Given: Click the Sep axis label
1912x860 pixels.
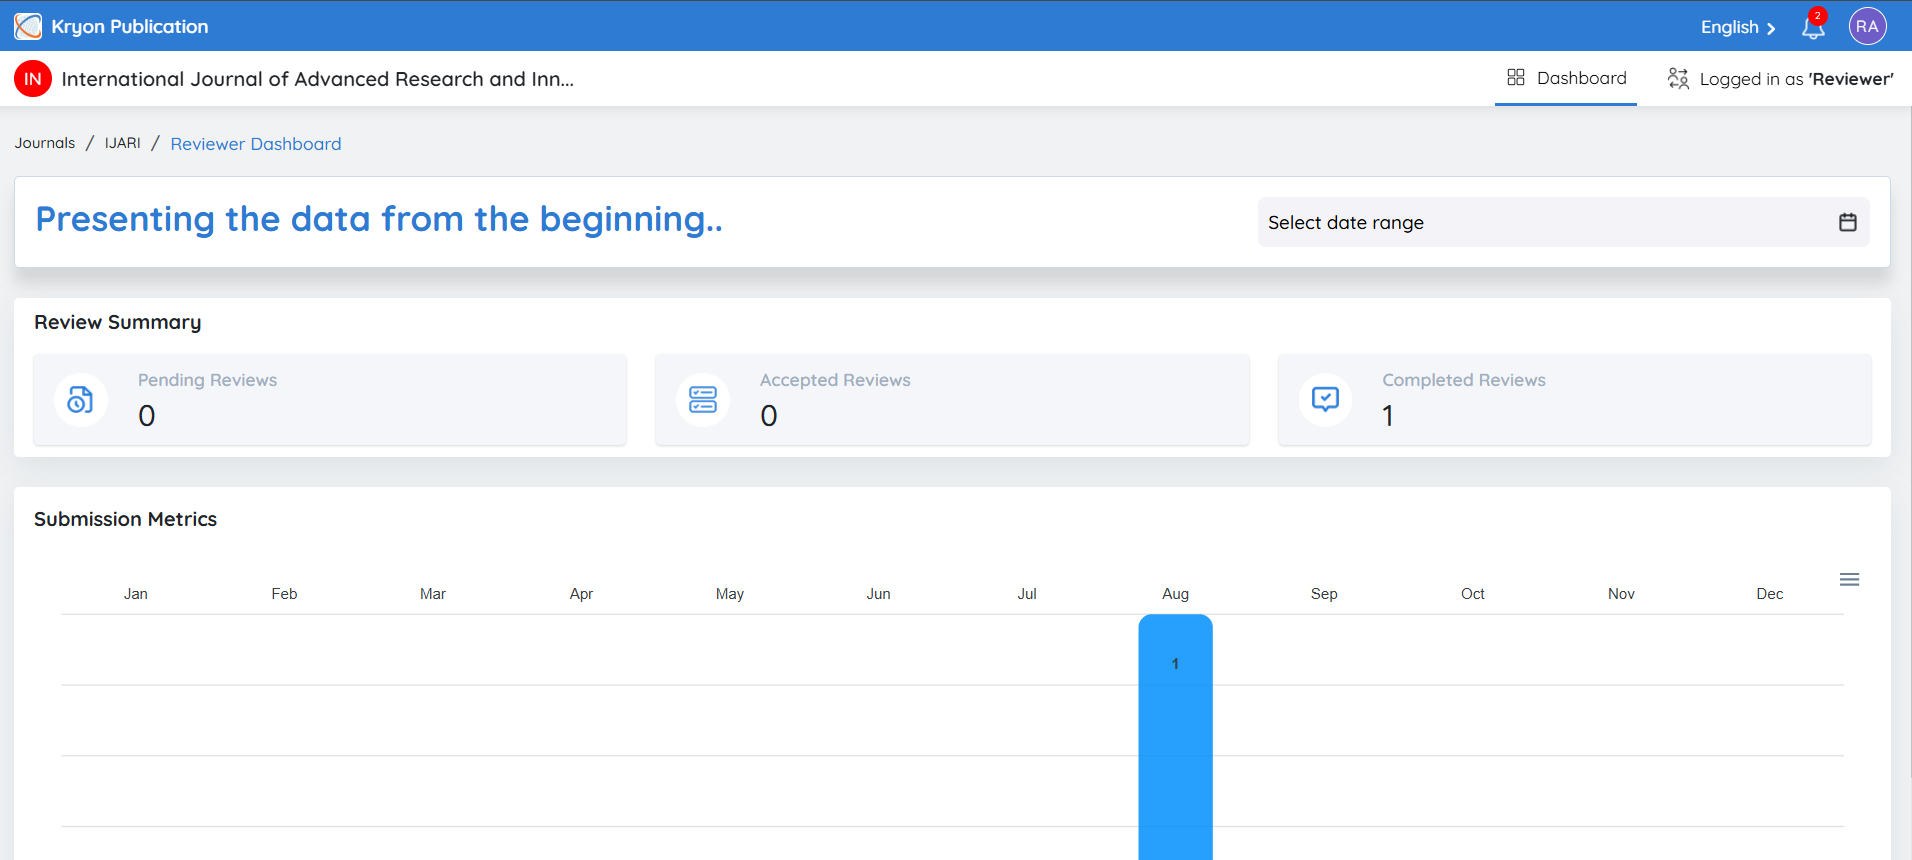Looking at the screenshot, I should [x=1324, y=594].
